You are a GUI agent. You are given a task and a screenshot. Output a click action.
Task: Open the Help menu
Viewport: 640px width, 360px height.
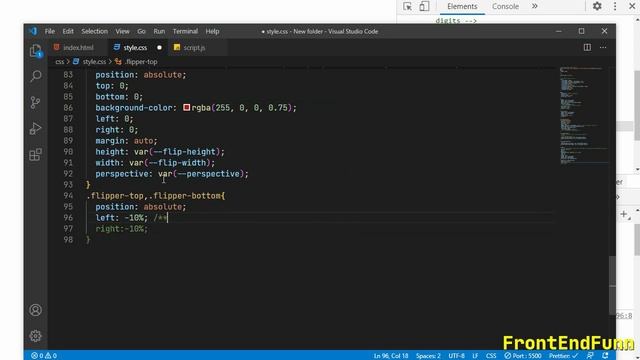pos(212,31)
